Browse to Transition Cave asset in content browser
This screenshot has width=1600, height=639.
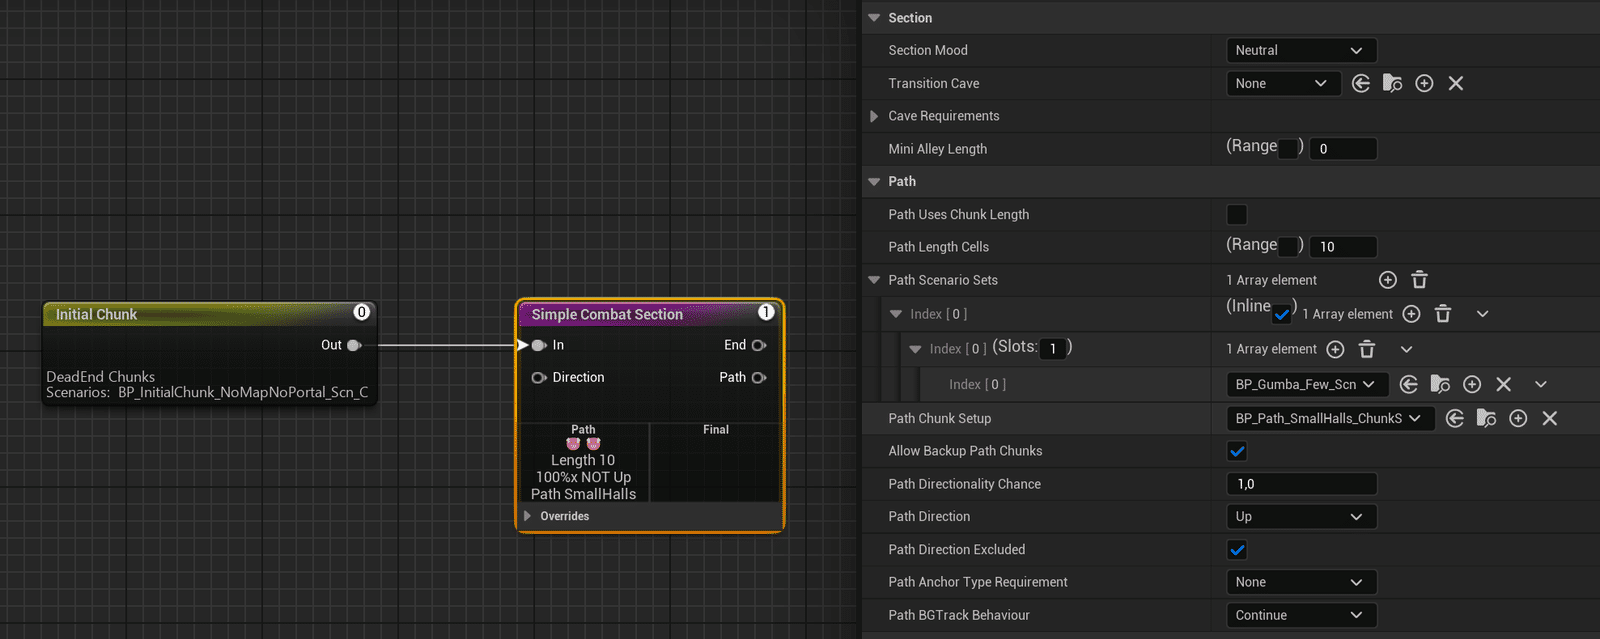(x=1392, y=83)
